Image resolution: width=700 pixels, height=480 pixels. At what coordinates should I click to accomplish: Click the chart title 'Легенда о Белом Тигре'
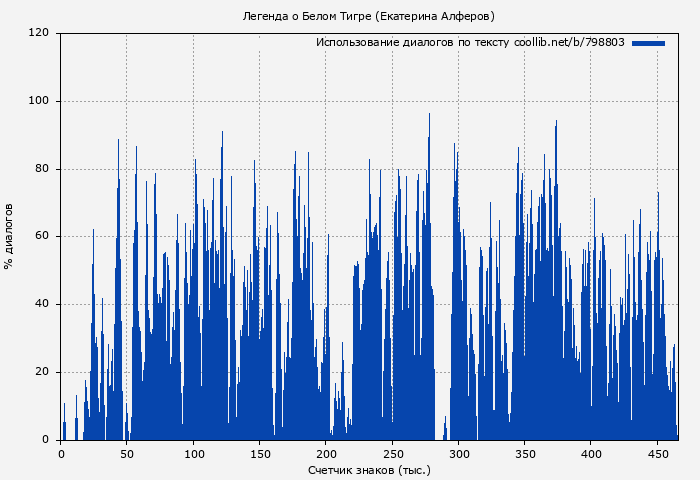click(x=369, y=16)
